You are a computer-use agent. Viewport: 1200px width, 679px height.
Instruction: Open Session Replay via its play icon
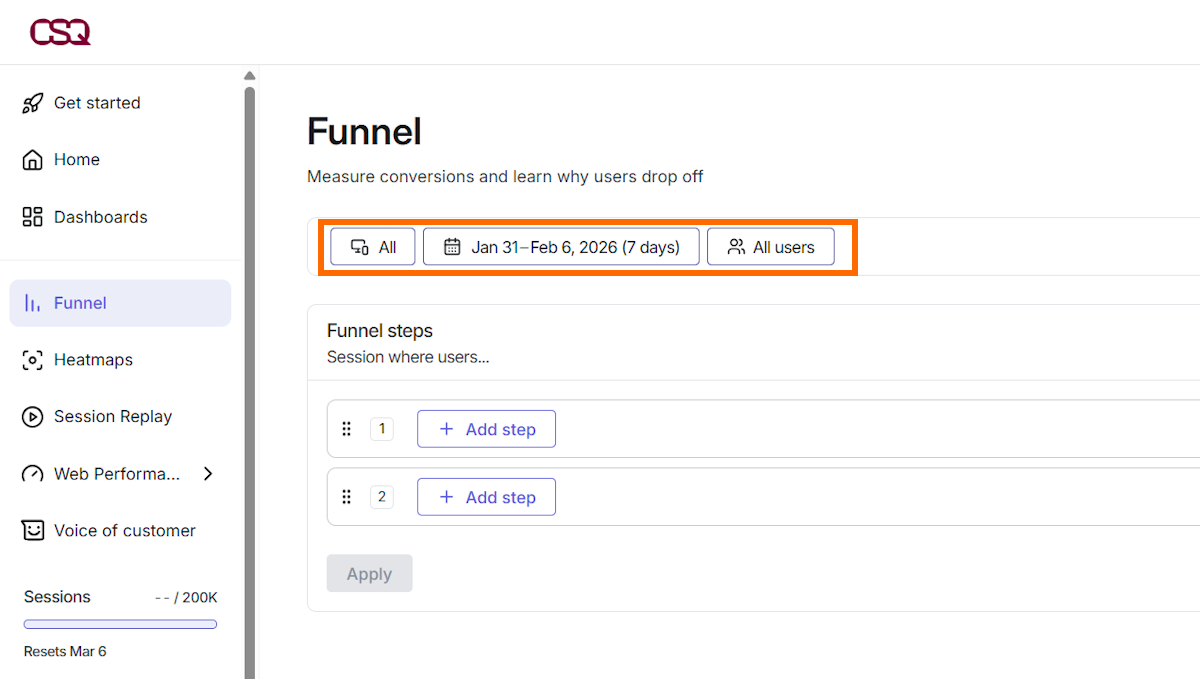(31, 416)
